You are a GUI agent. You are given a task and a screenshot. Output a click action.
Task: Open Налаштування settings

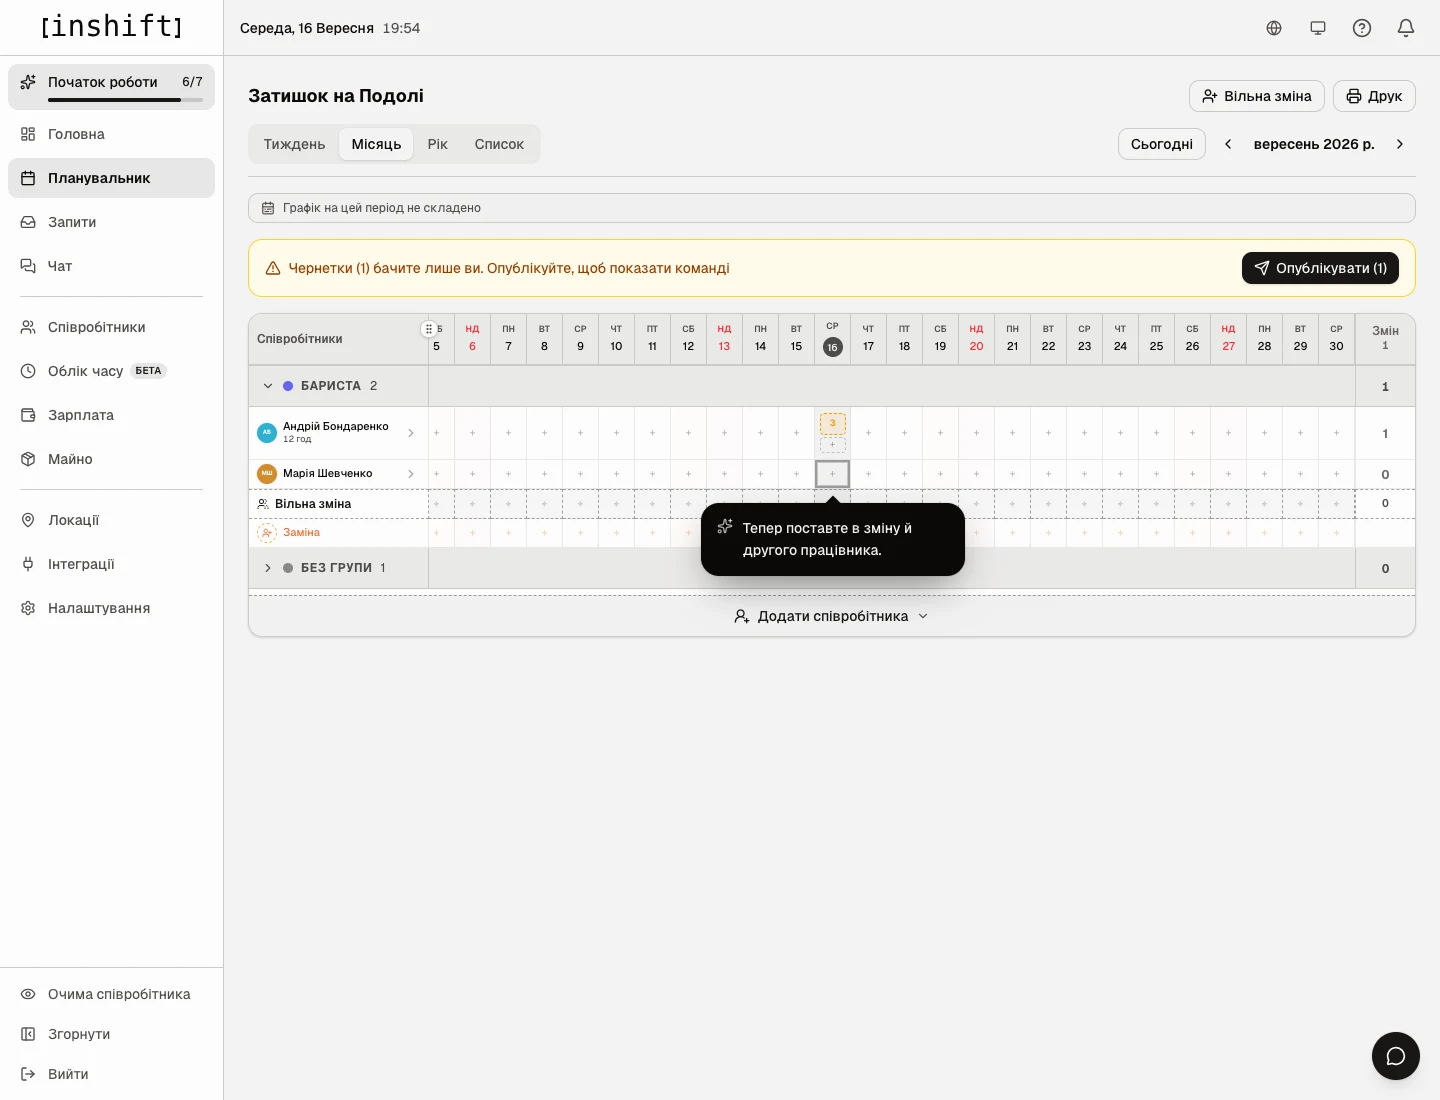click(111, 608)
